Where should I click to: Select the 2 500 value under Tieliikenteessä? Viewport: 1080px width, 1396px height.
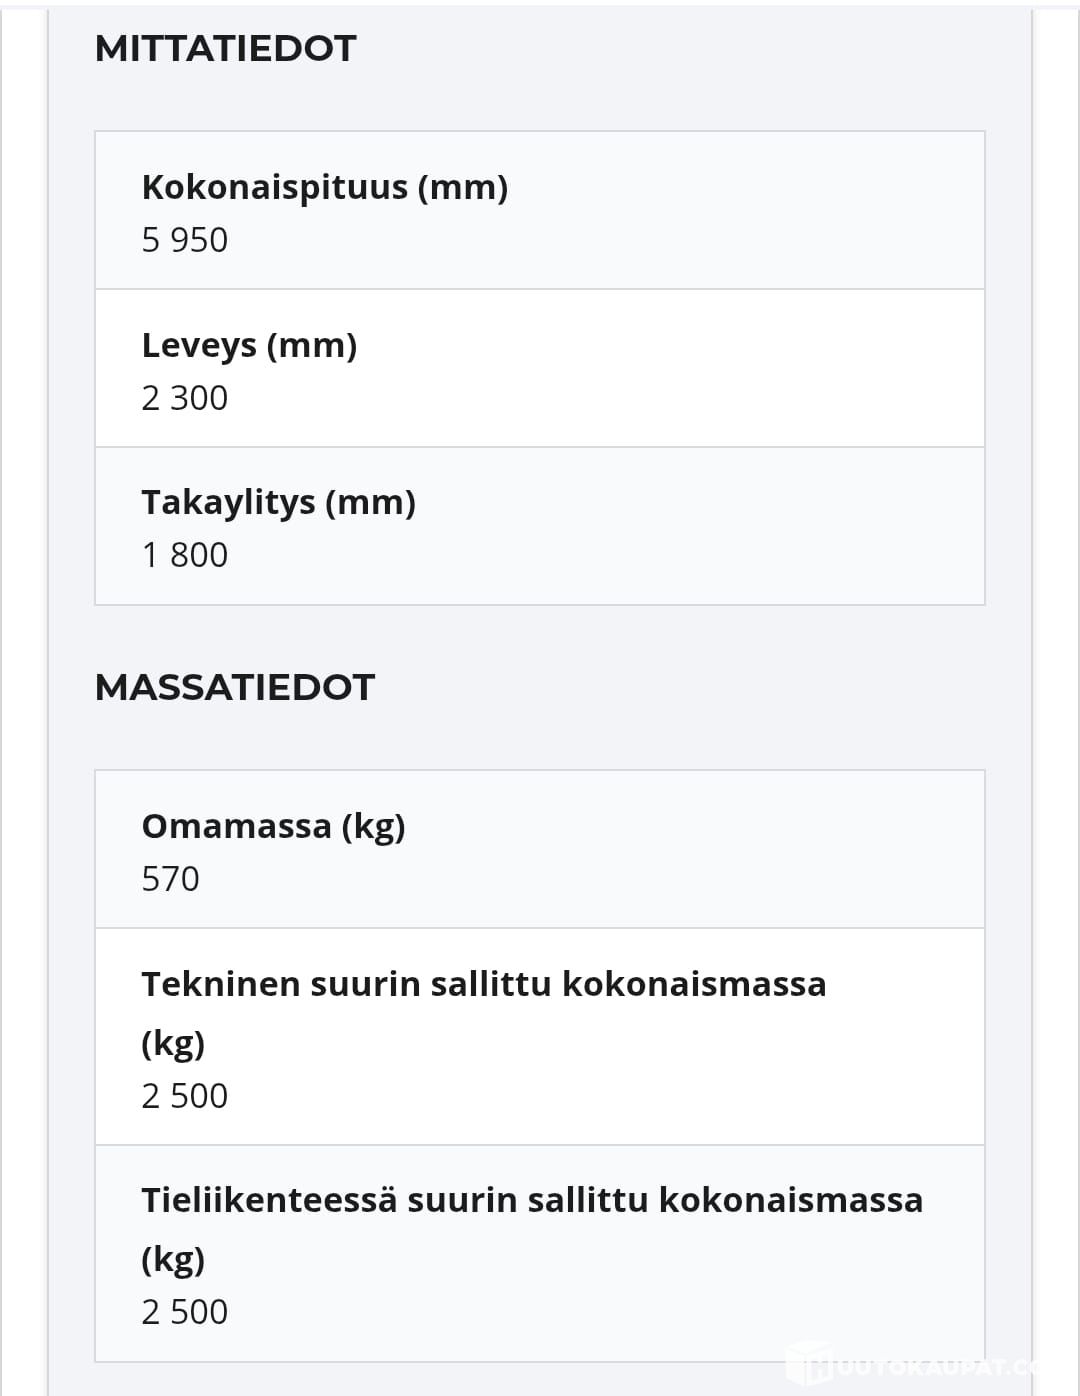[x=185, y=1312]
